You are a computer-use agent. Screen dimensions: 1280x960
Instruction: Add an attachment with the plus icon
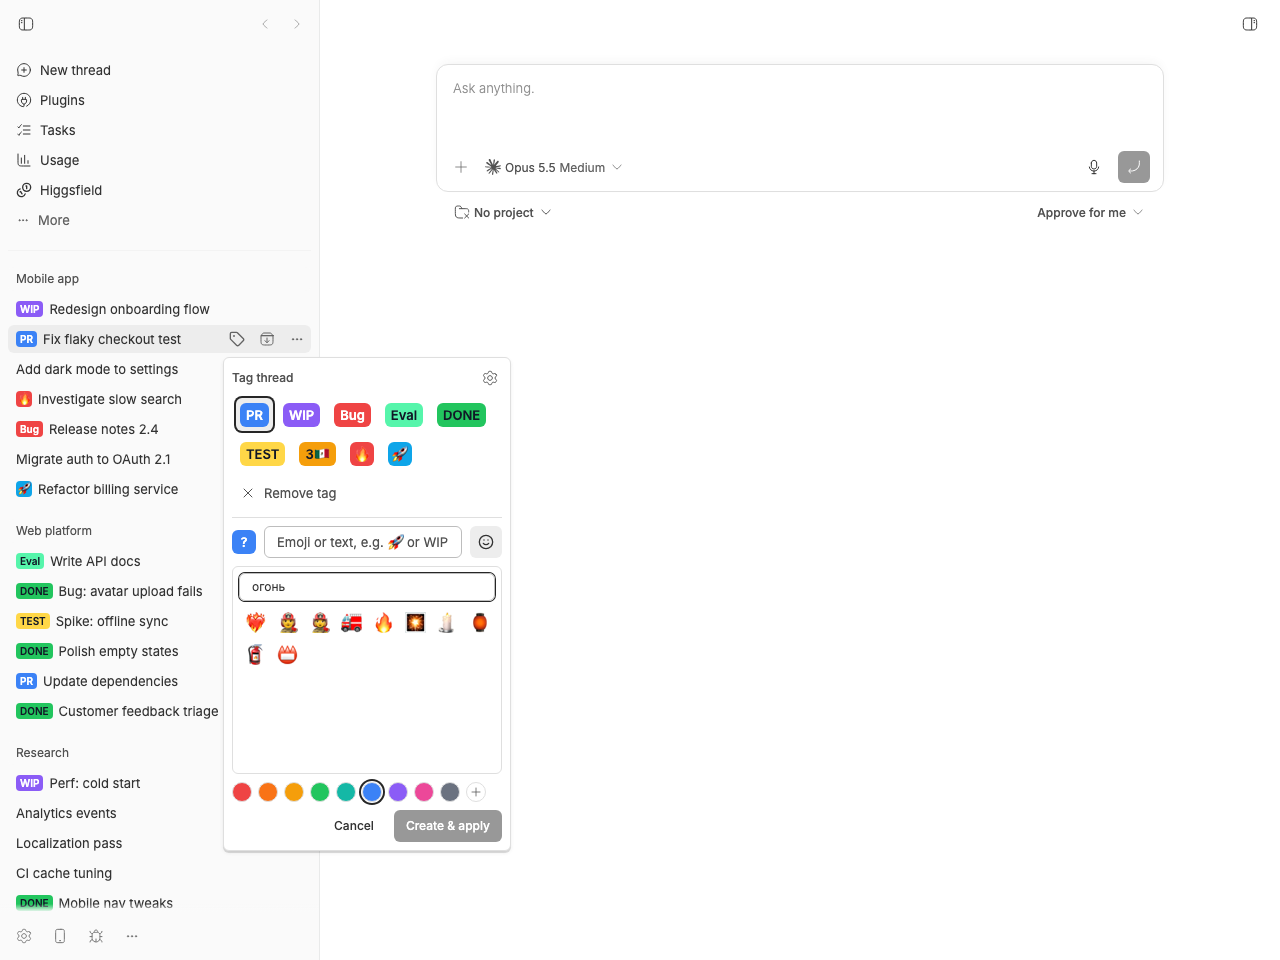tap(461, 167)
